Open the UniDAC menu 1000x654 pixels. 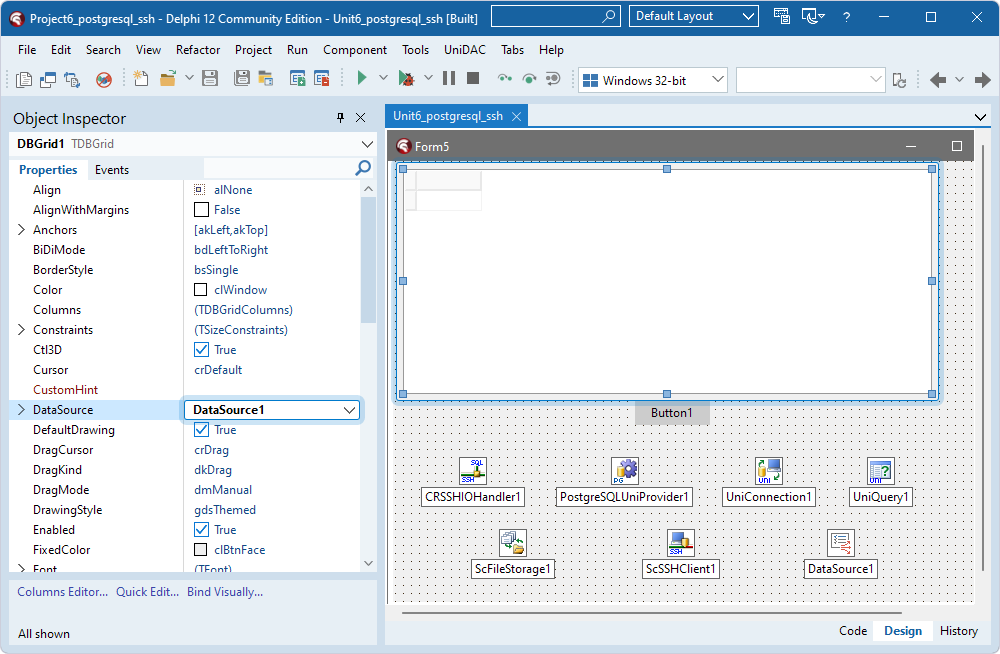pos(465,50)
